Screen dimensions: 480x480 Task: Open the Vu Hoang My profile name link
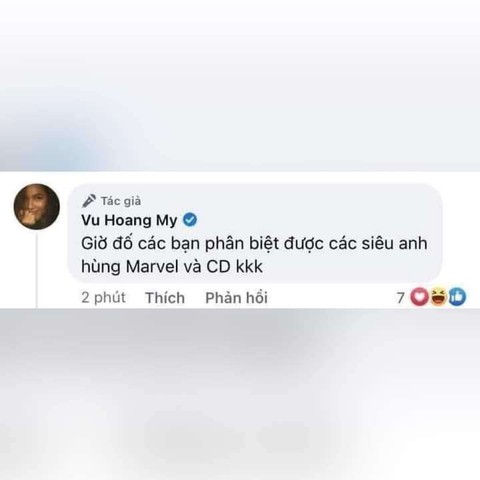coord(129,220)
